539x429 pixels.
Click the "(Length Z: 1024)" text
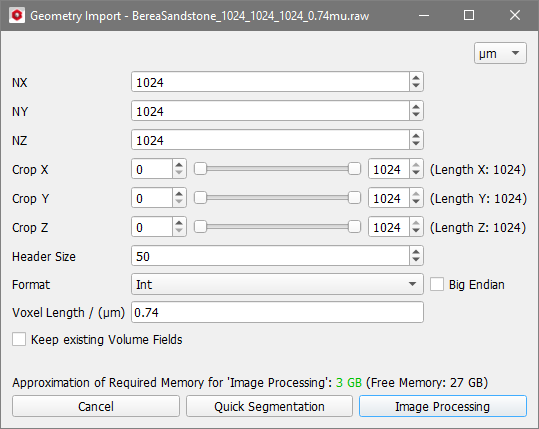478,227
